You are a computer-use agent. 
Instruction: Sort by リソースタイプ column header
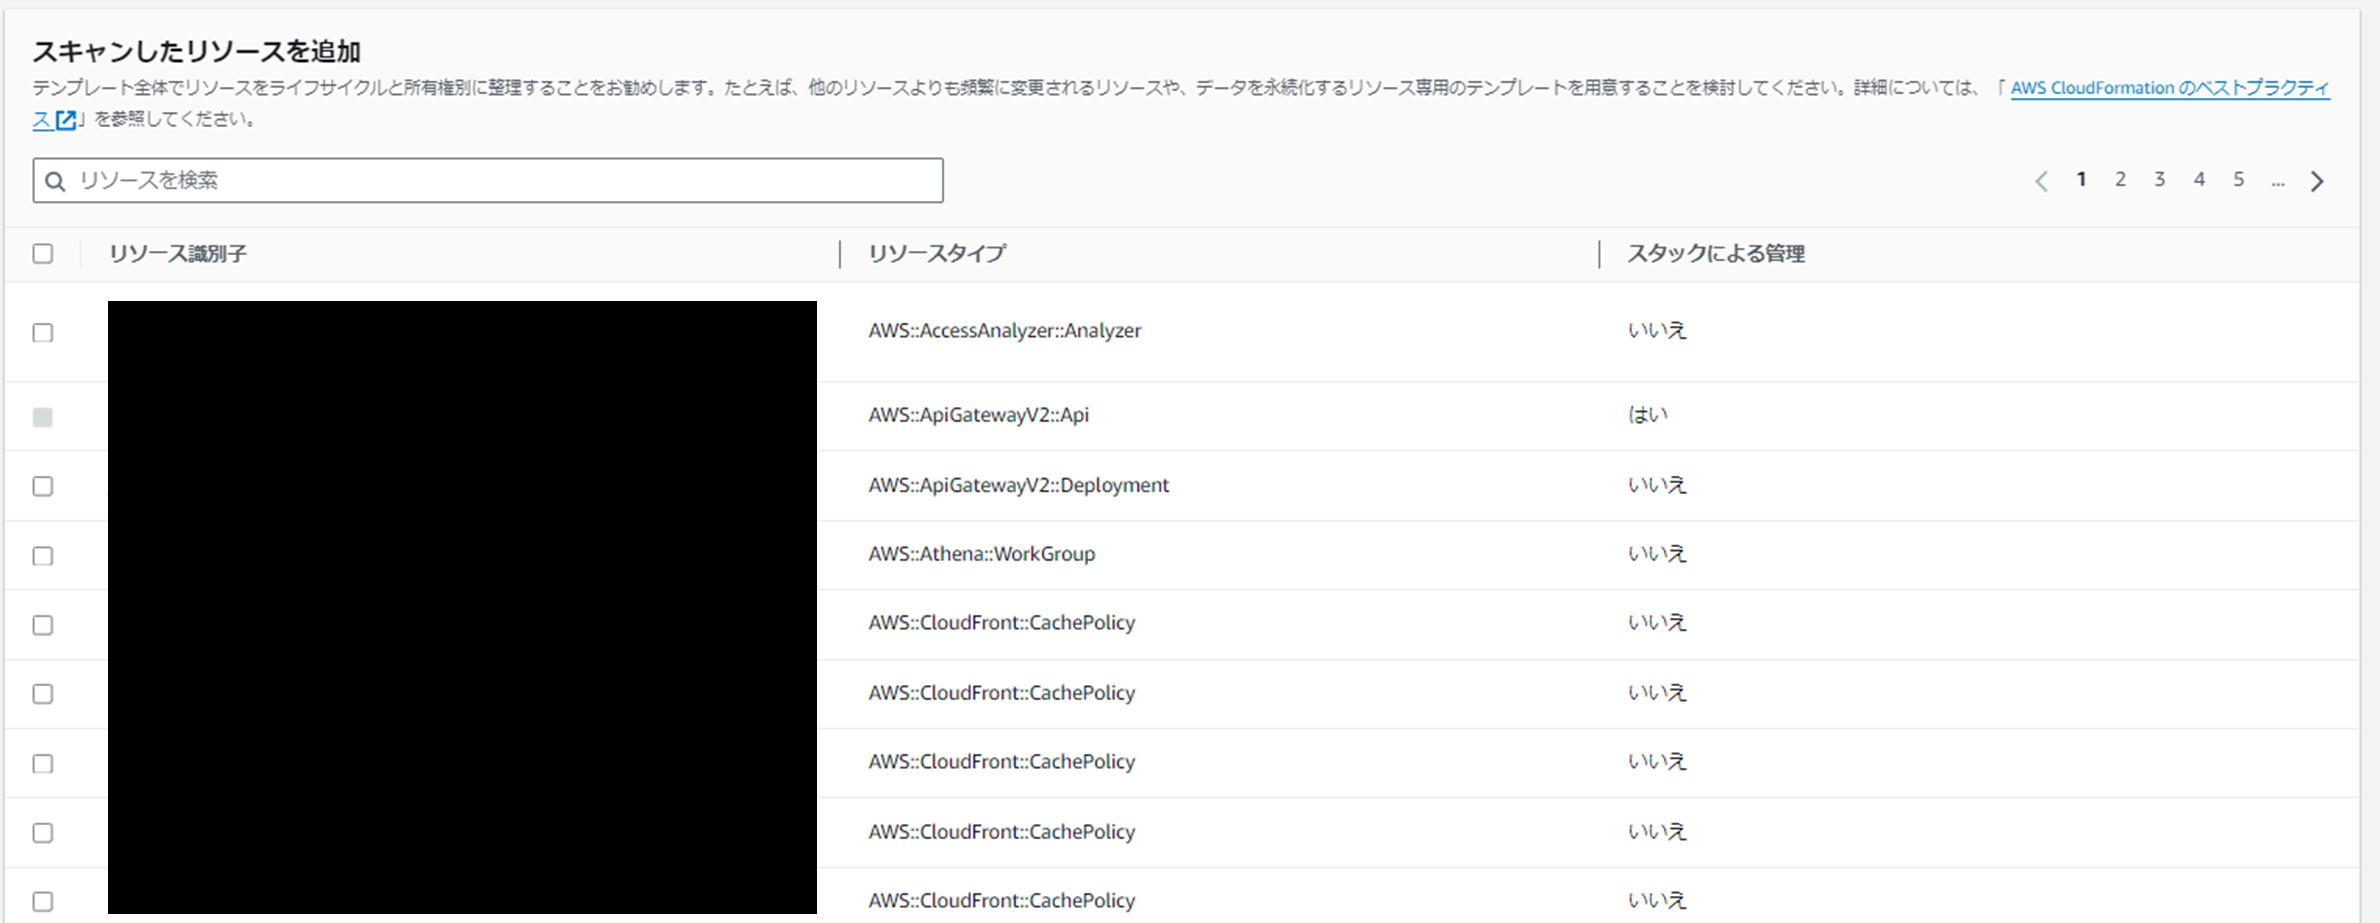(937, 254)
